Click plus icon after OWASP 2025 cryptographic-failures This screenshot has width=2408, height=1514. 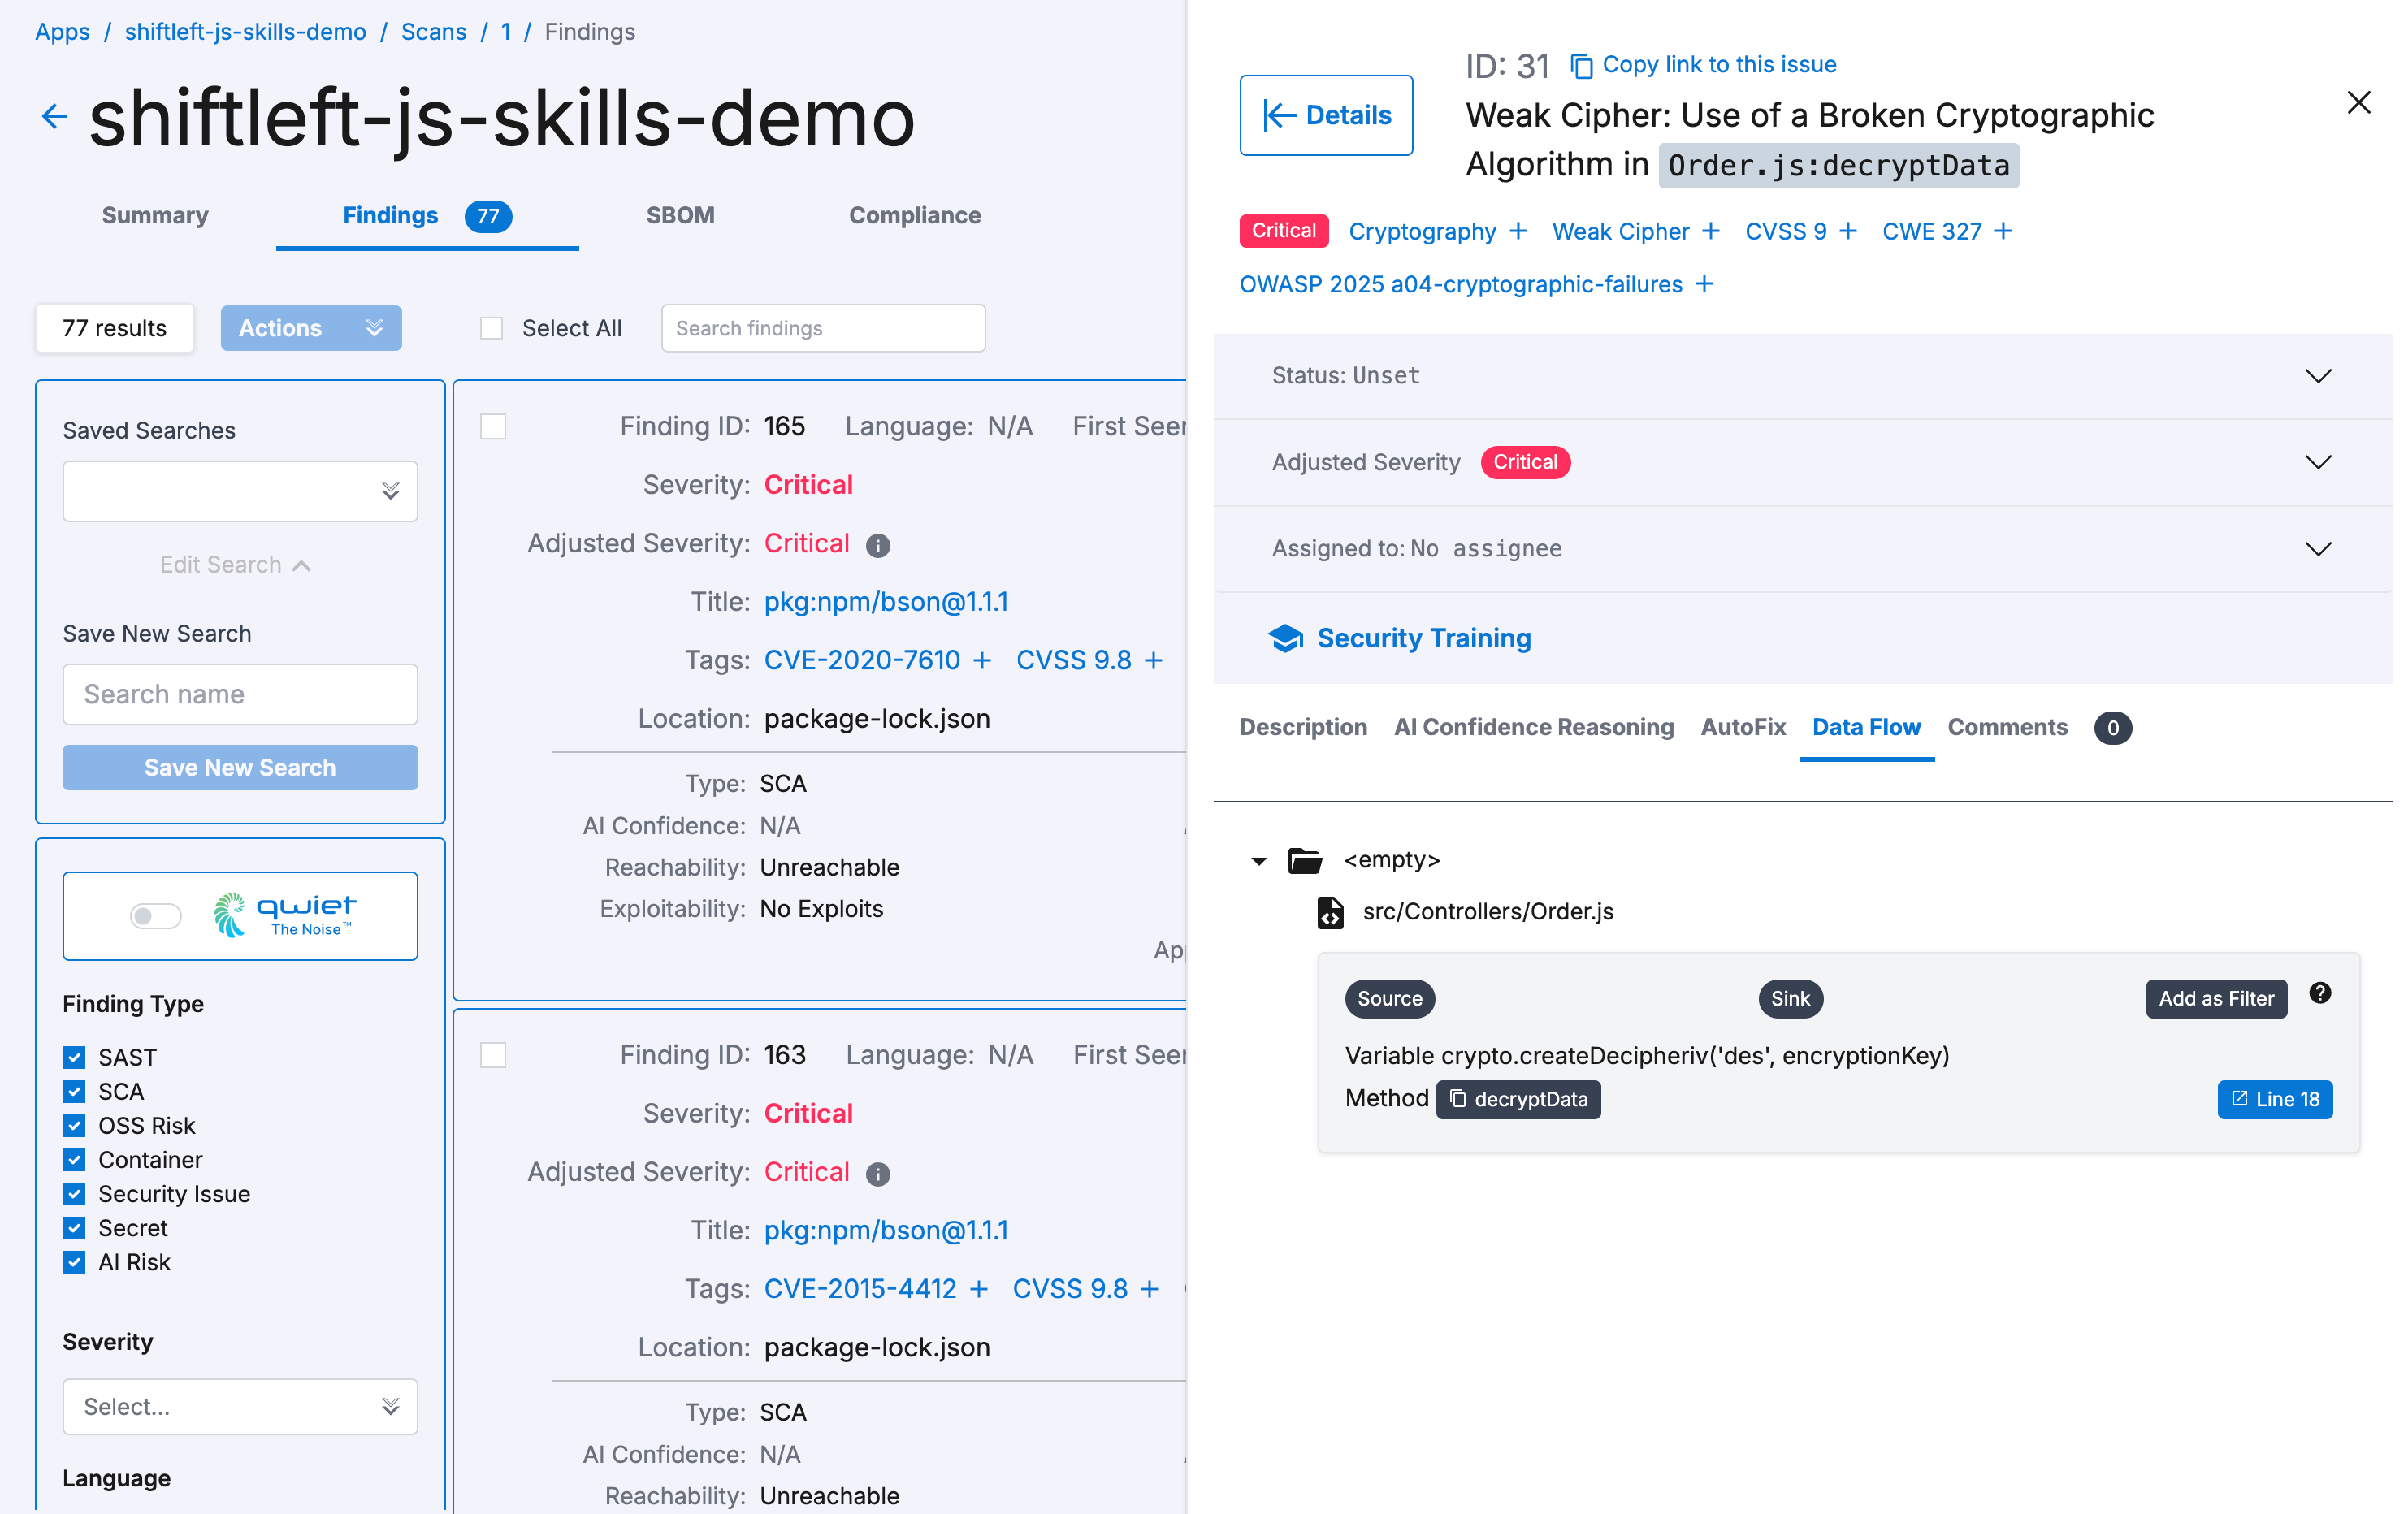pyautogui.click(x=1705, y=284)
